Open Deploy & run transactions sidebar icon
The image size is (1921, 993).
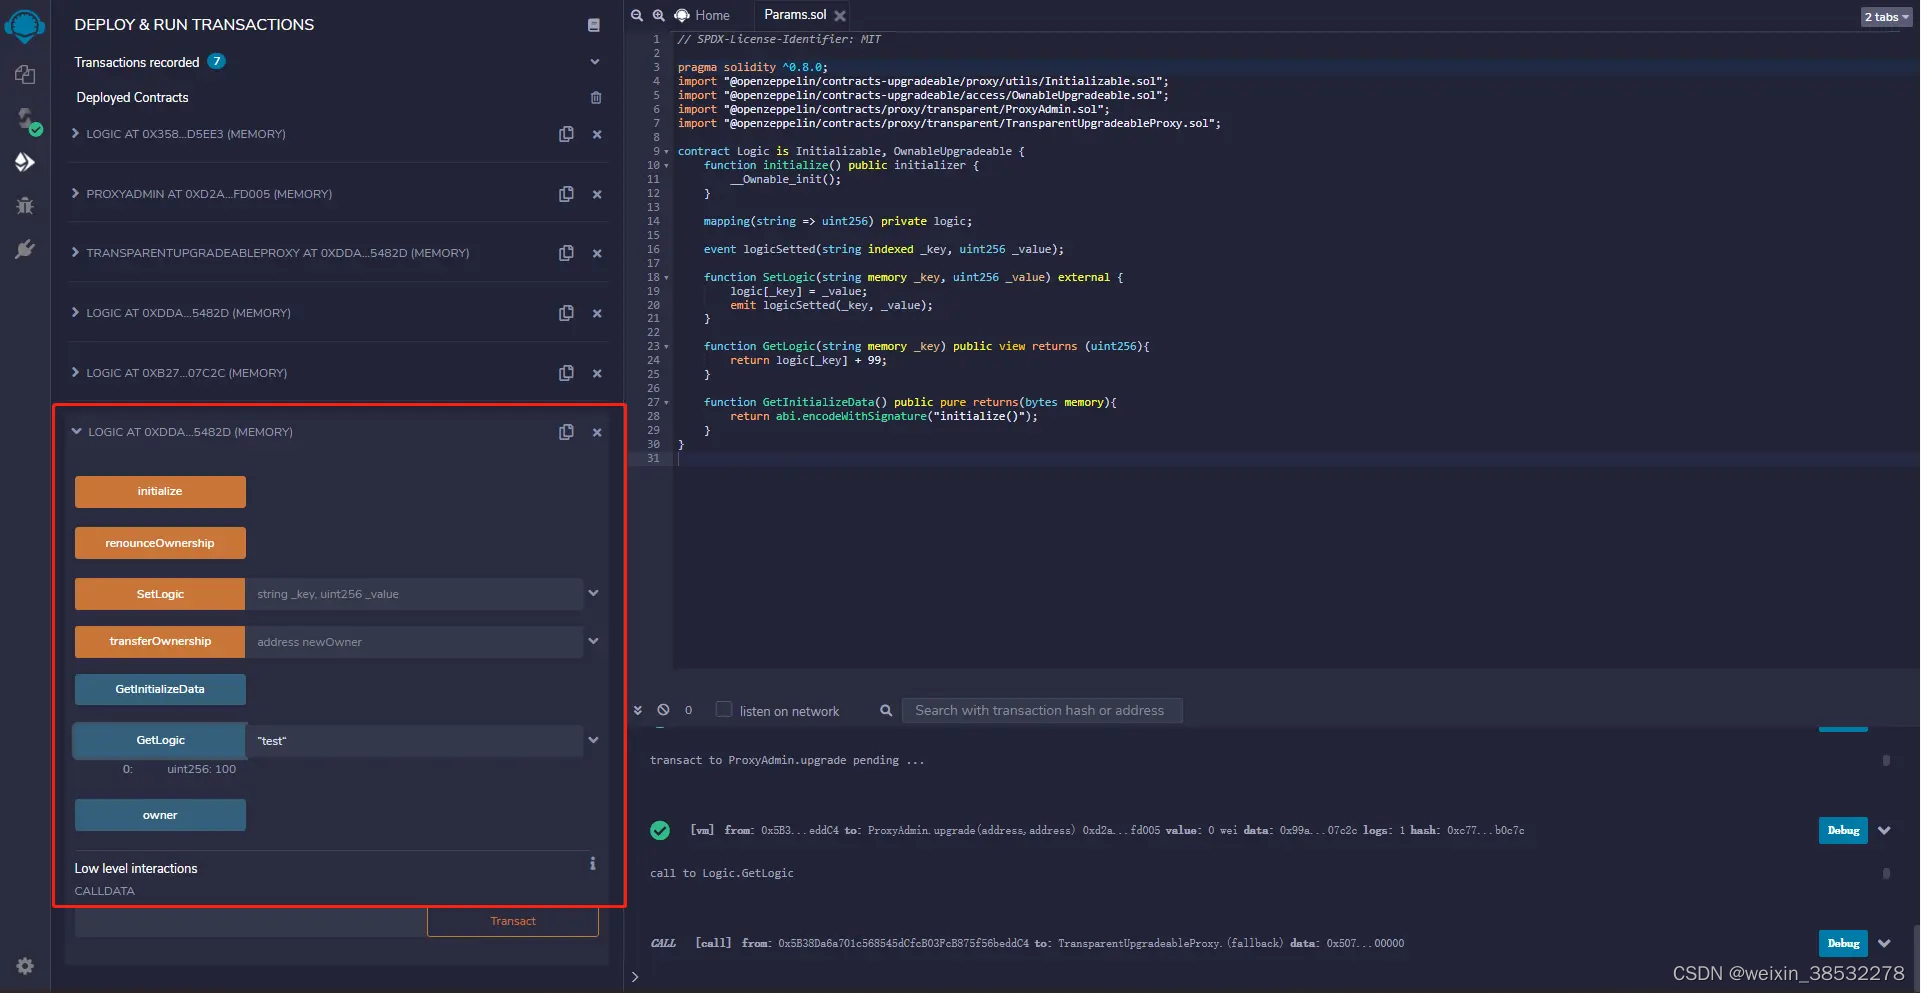point(25,162)
